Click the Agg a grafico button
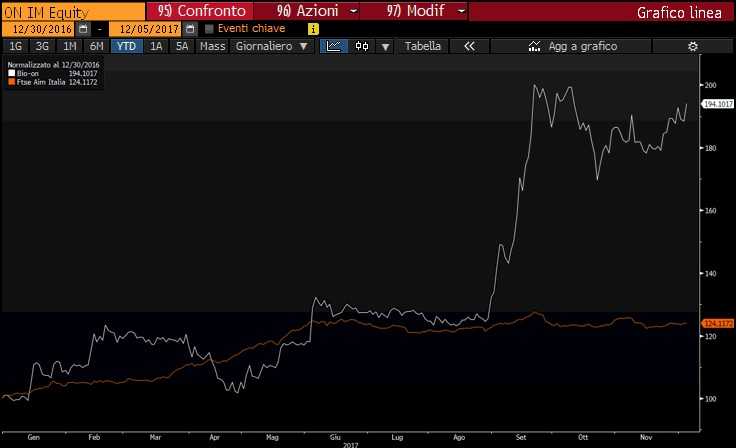Image resolution: width=737 pixels, height=448 pixels. [571, 46]
